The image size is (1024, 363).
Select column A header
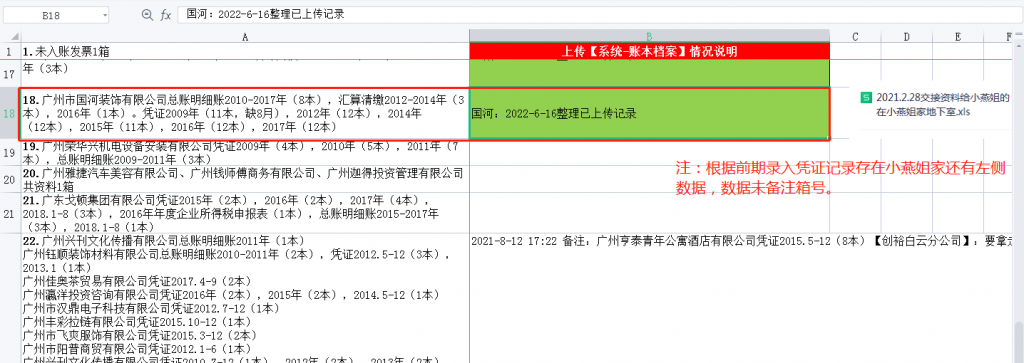[x=246, y=37]
